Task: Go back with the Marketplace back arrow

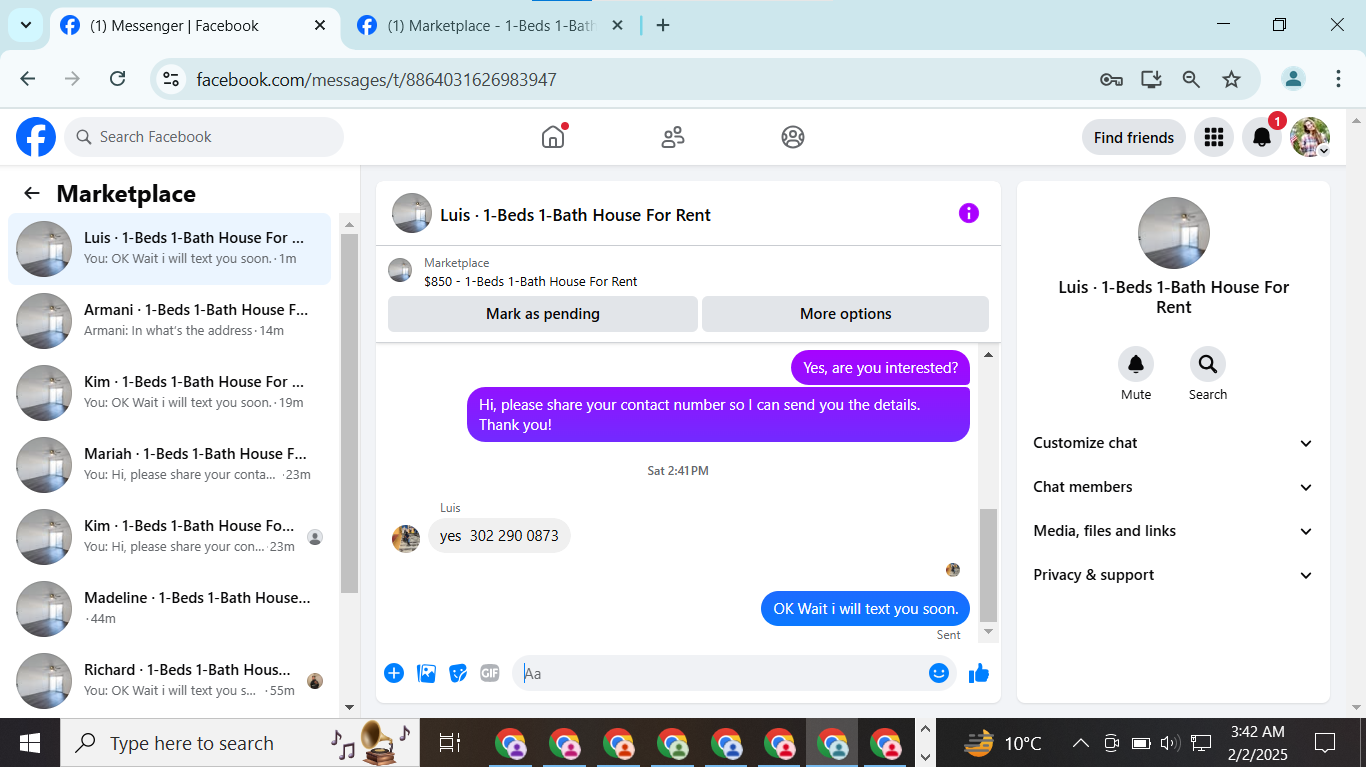Action: coord(32,194)
